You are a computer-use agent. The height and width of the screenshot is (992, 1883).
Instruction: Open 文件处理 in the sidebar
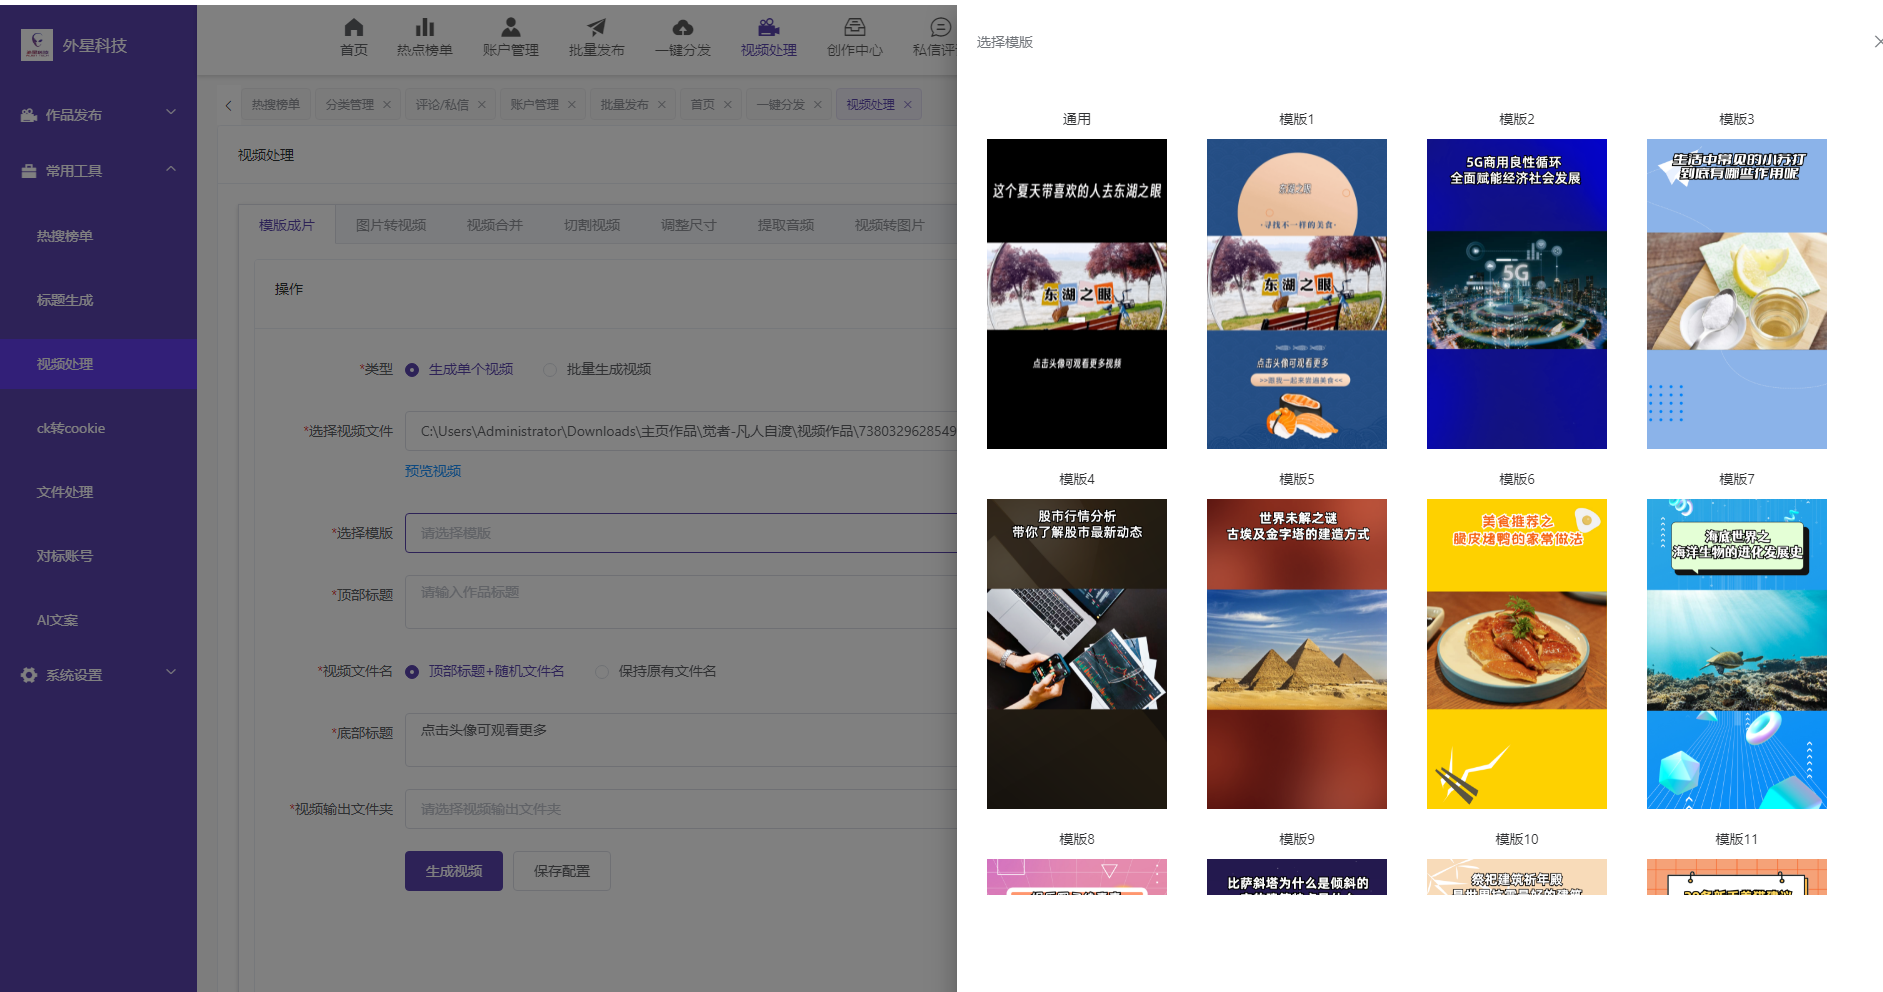pyautogui.click(x=98, y=492)
